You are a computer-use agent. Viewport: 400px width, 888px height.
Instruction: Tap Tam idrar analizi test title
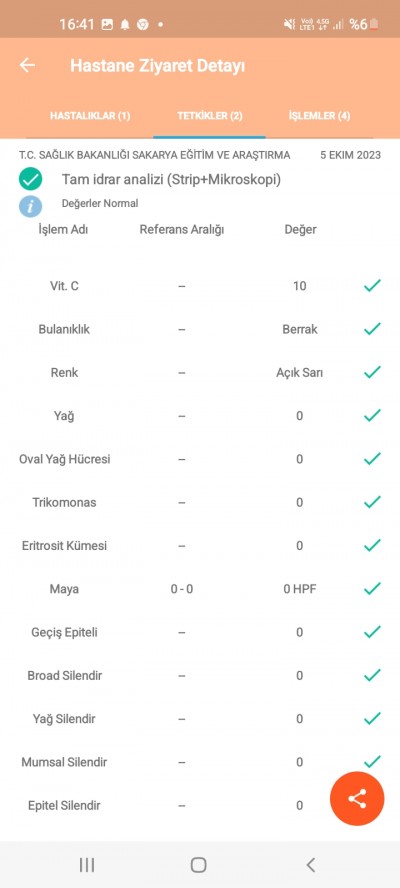[x=171, y=180]
